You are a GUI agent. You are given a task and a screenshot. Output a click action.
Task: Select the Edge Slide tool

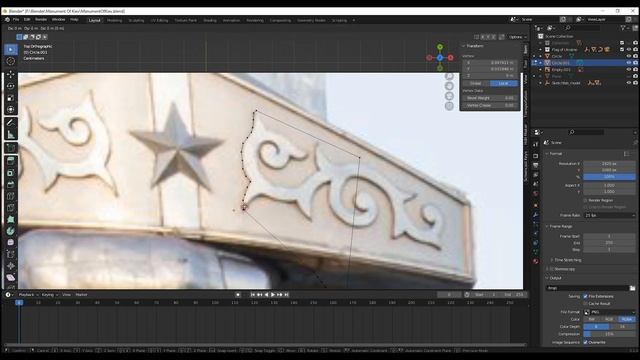pyautogui.click(x=11, y=254)
